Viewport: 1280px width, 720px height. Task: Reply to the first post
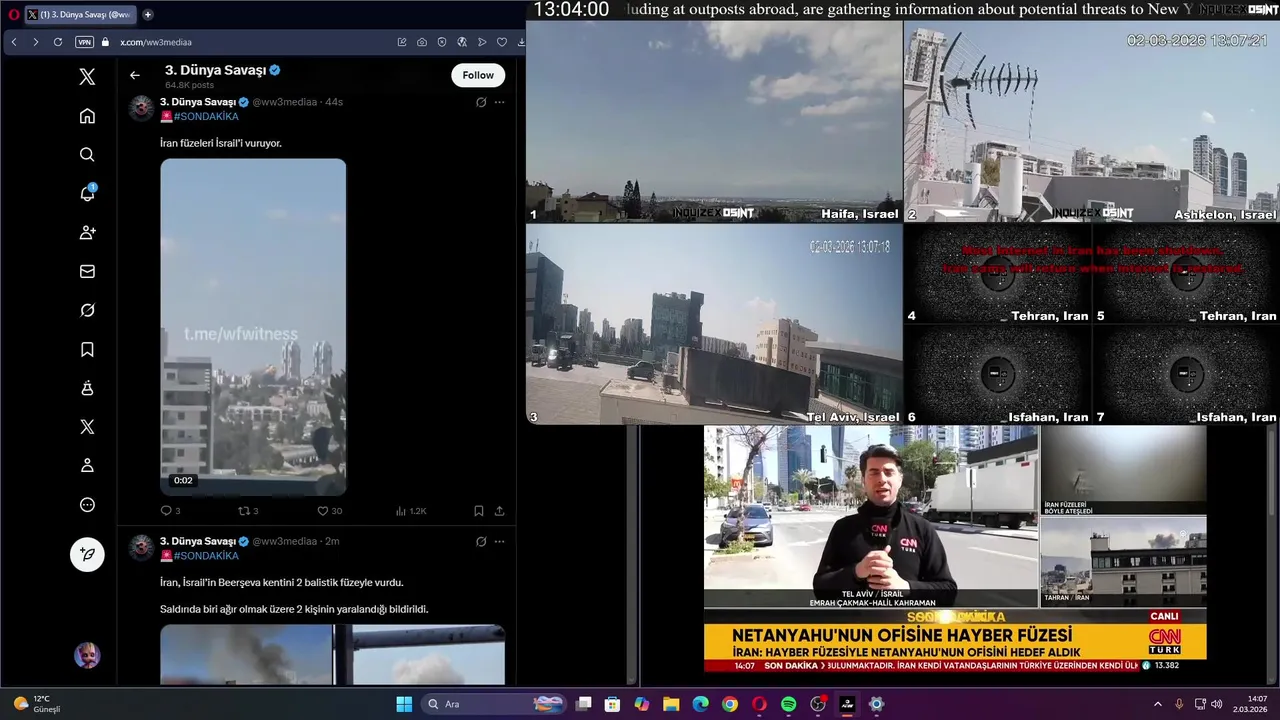click(170, 511)
